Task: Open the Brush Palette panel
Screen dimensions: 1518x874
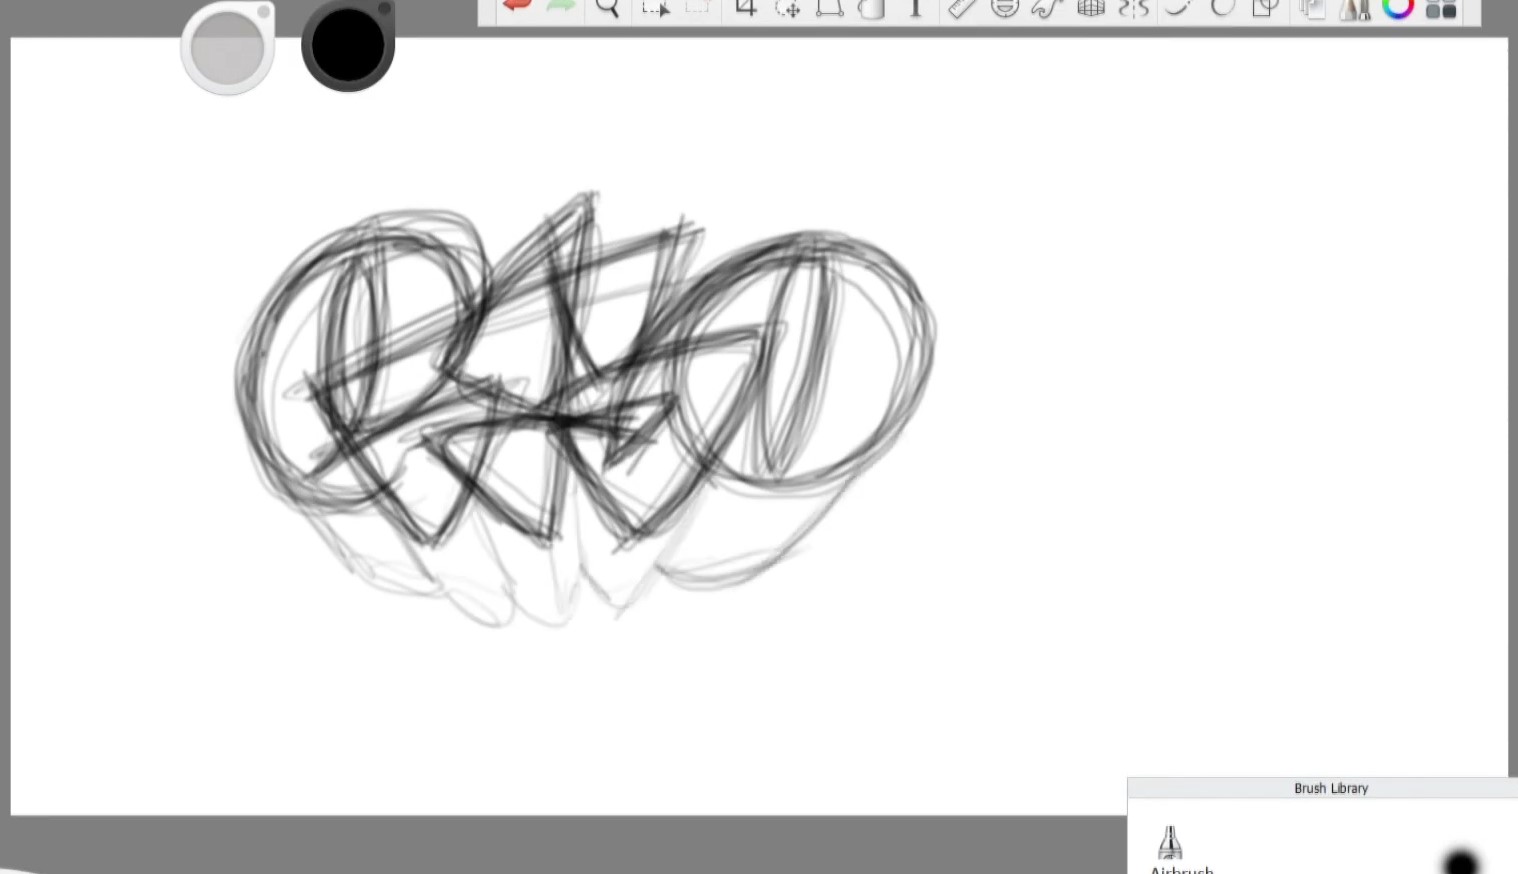Action: coord(1355,9)
